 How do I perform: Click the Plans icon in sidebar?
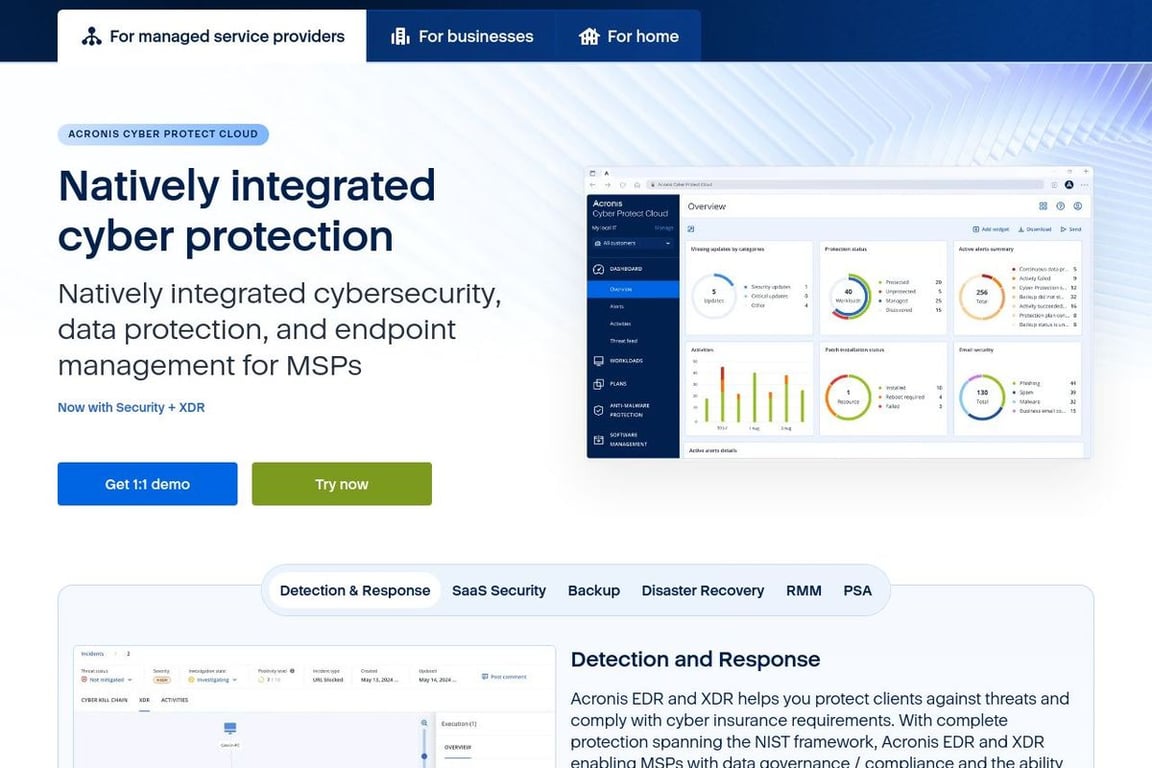pyautogui.click(x=598, y=384)
